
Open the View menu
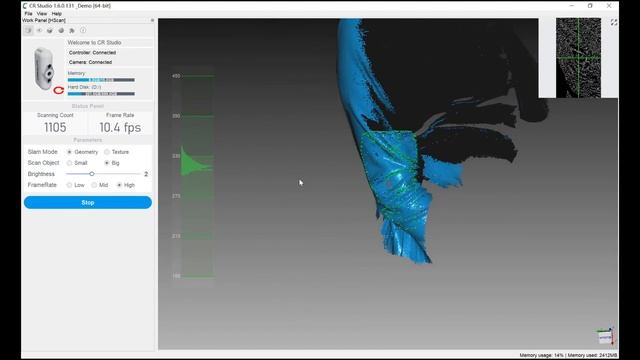pos(42,13)
